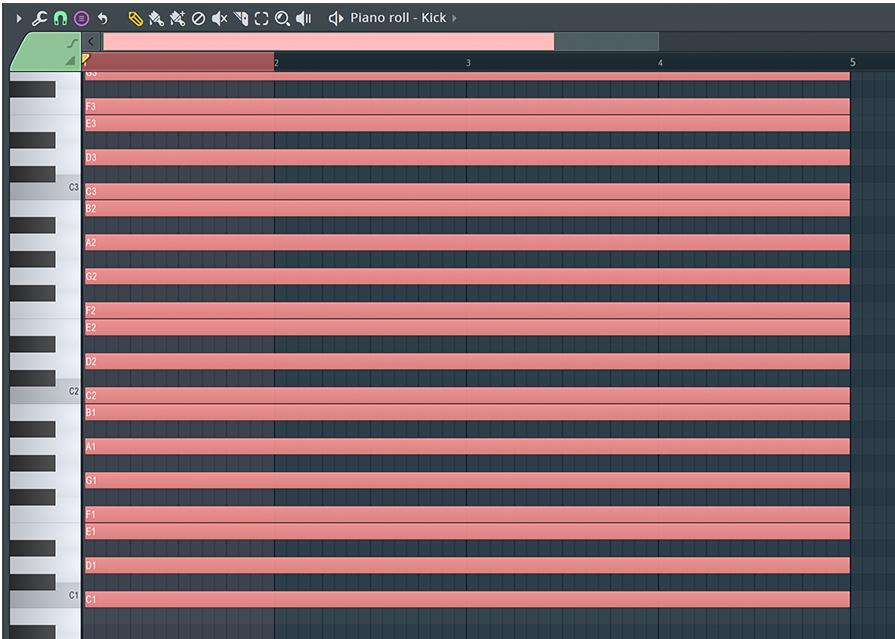Select the Paint drum sequencer brush tool
Image resolution: width=895 pixels, height=639 pixels.
tap(178, 19)
